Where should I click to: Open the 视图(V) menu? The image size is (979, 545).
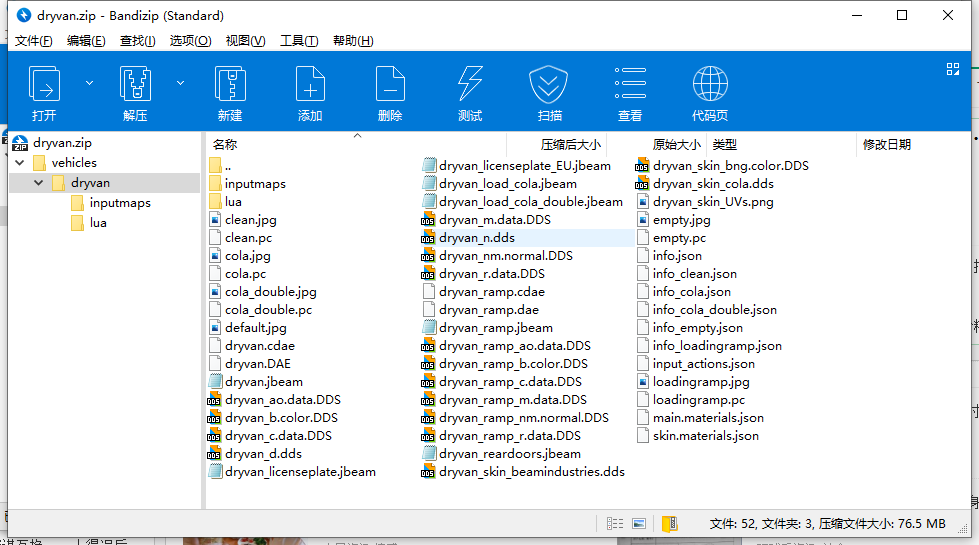point(245,41)
